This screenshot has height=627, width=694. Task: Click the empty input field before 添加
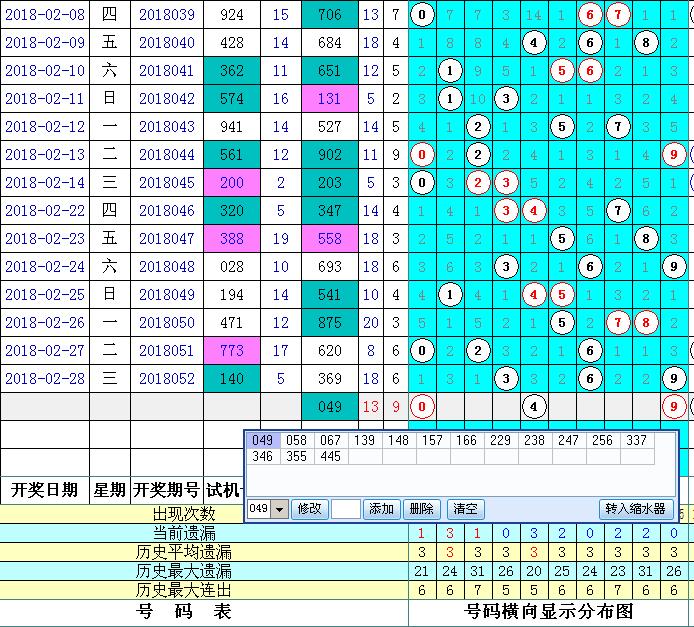(x=345, y=508)
